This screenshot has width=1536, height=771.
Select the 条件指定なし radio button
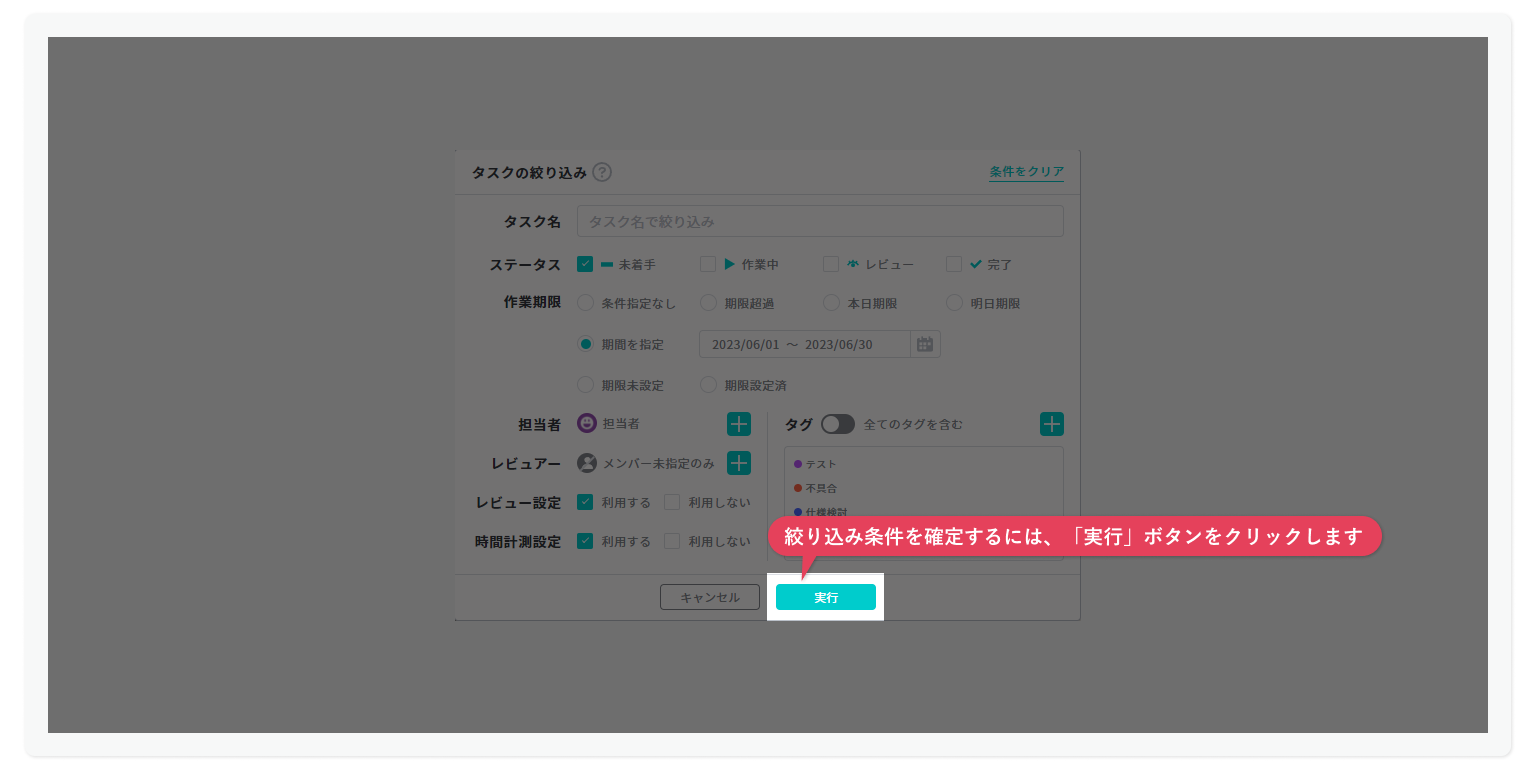pos(586,303)
